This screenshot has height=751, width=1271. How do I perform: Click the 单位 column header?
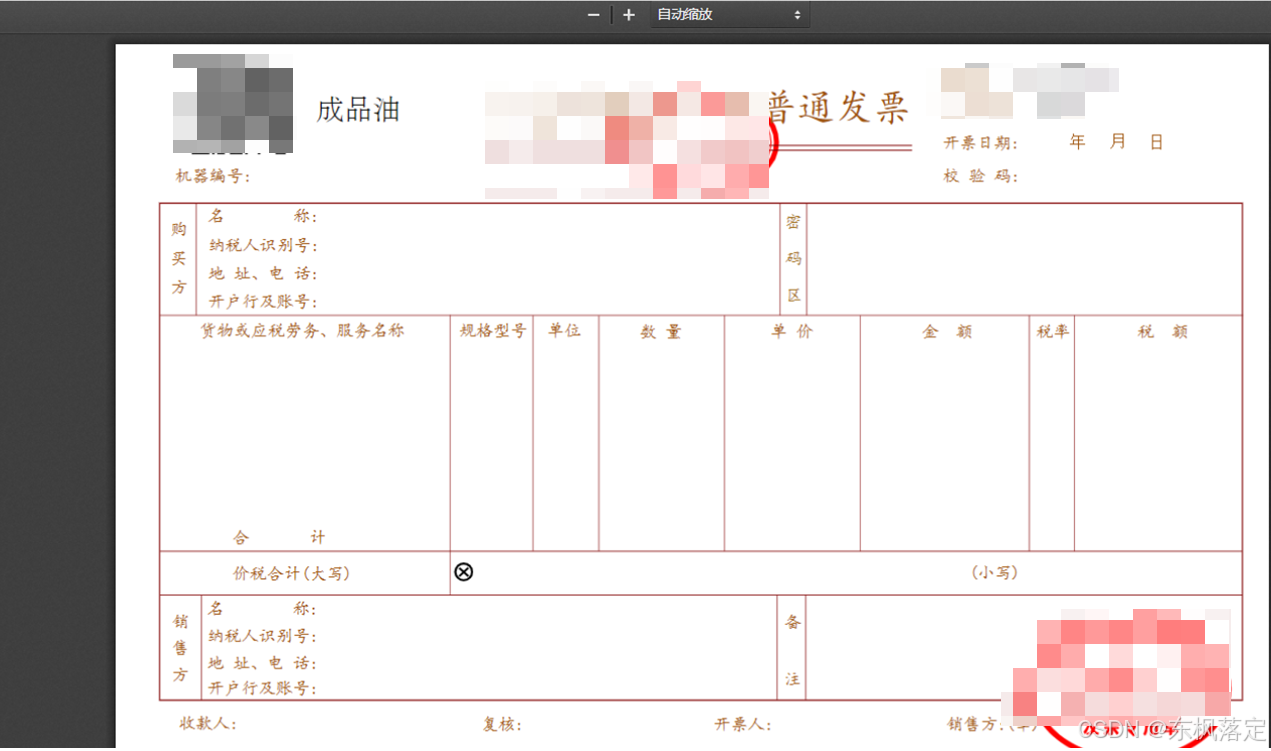(x=565, y=331)
